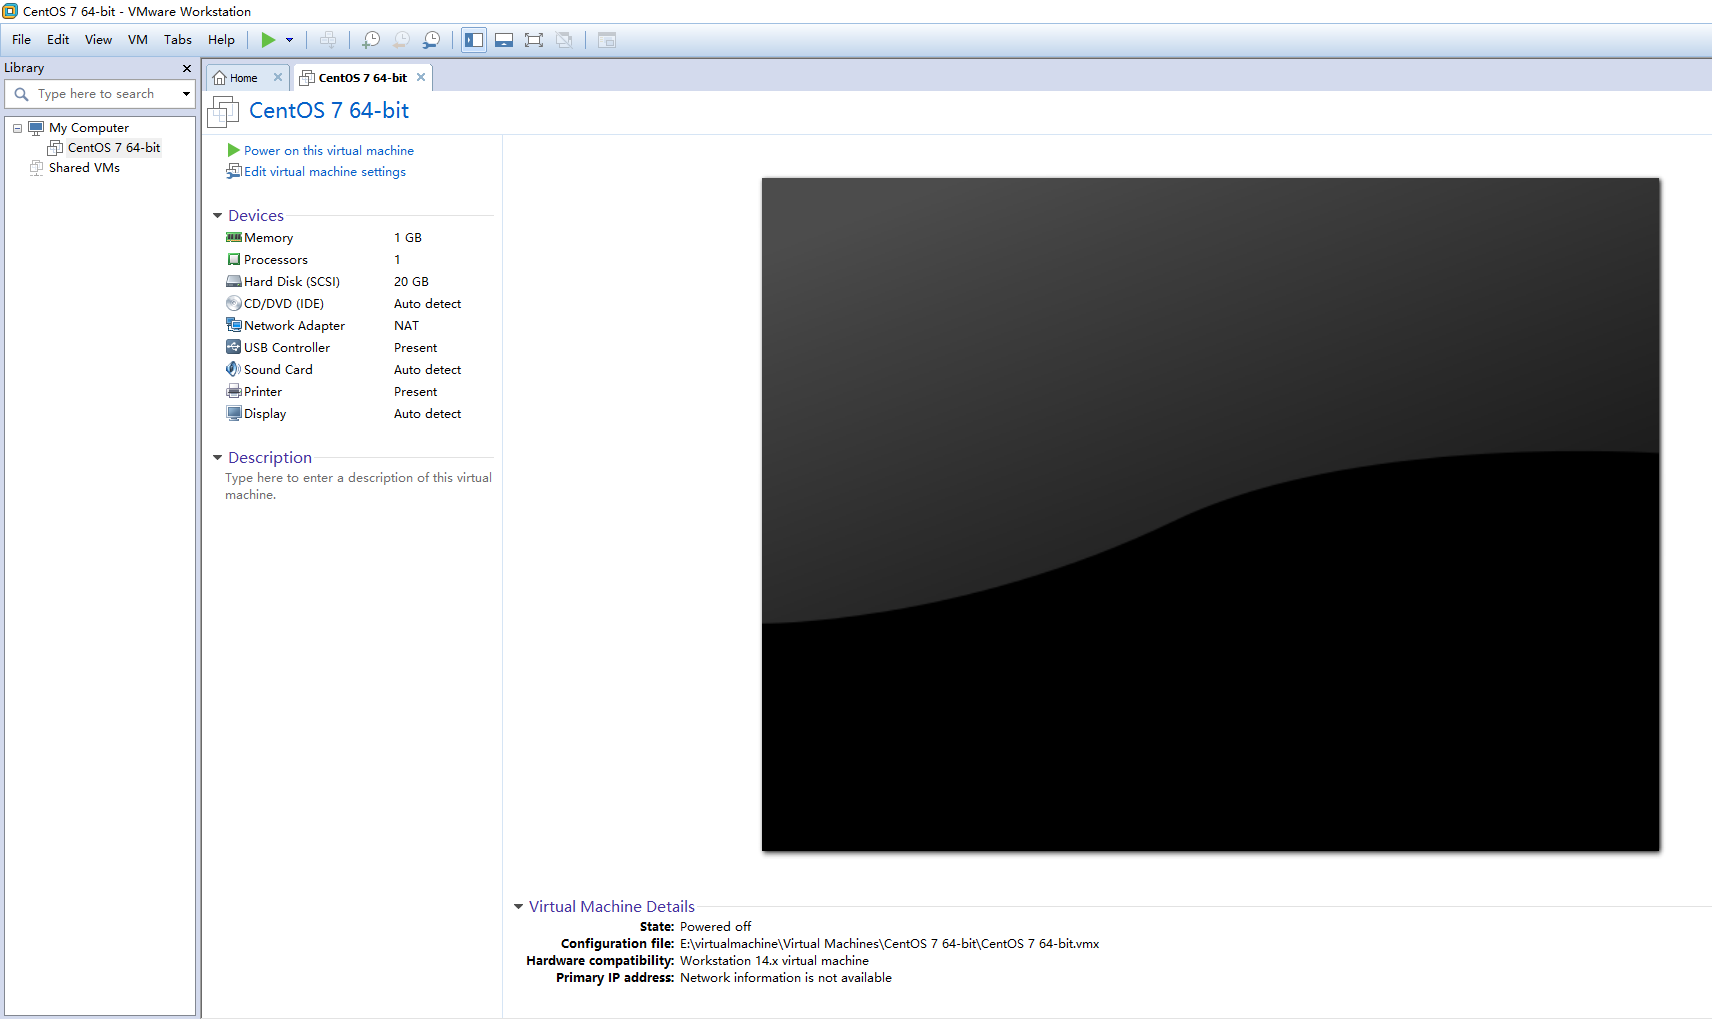
Task: Click the large VM icon beside title
Action: (224, 112)
